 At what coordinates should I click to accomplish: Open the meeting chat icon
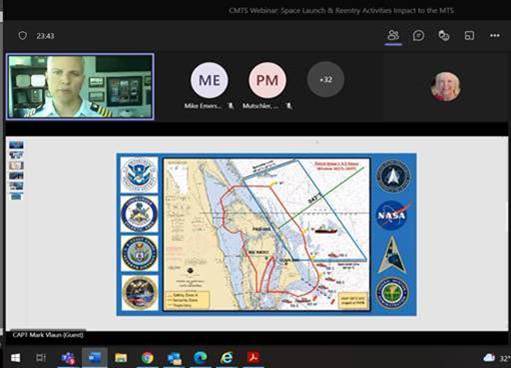click(418, 35)
